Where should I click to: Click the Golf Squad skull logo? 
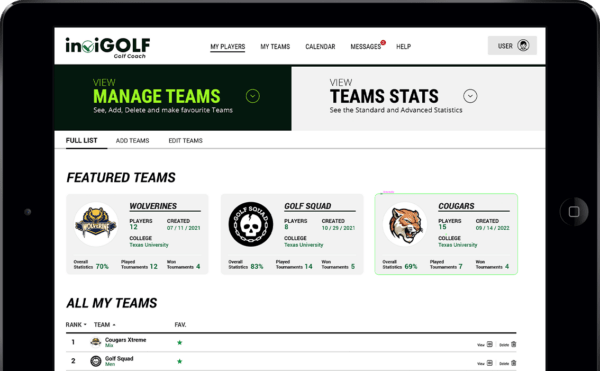pyautogui.click(x=251, y=224)
